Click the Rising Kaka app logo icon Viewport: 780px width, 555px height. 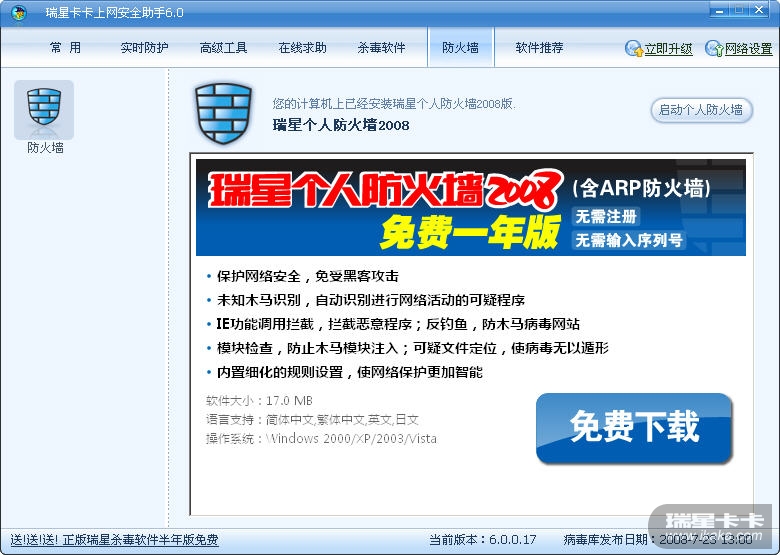18,12
